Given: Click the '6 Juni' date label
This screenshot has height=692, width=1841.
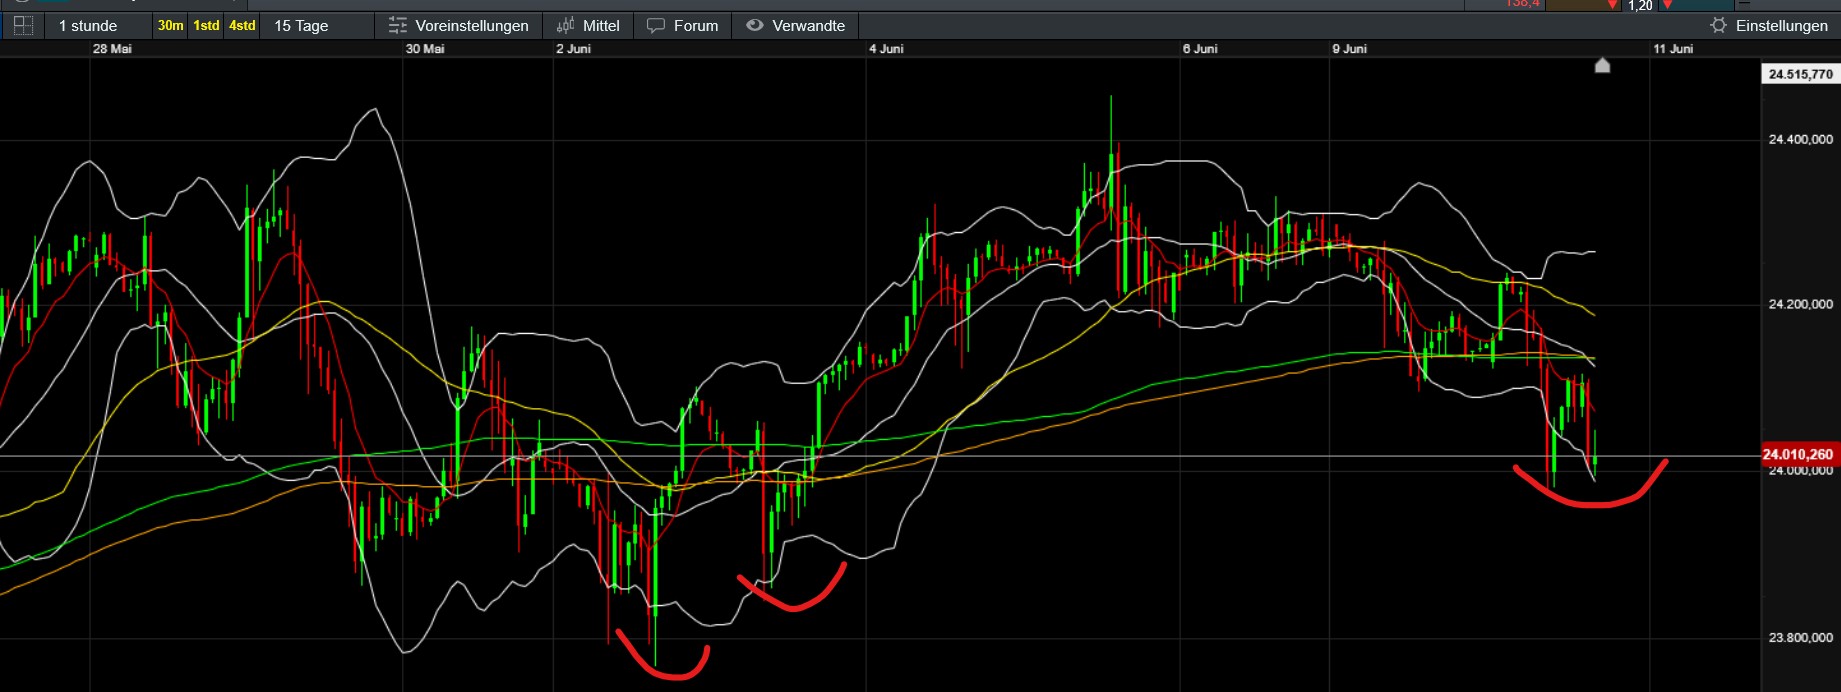Looking at the screenshot, I should [x=1200, y=49].
